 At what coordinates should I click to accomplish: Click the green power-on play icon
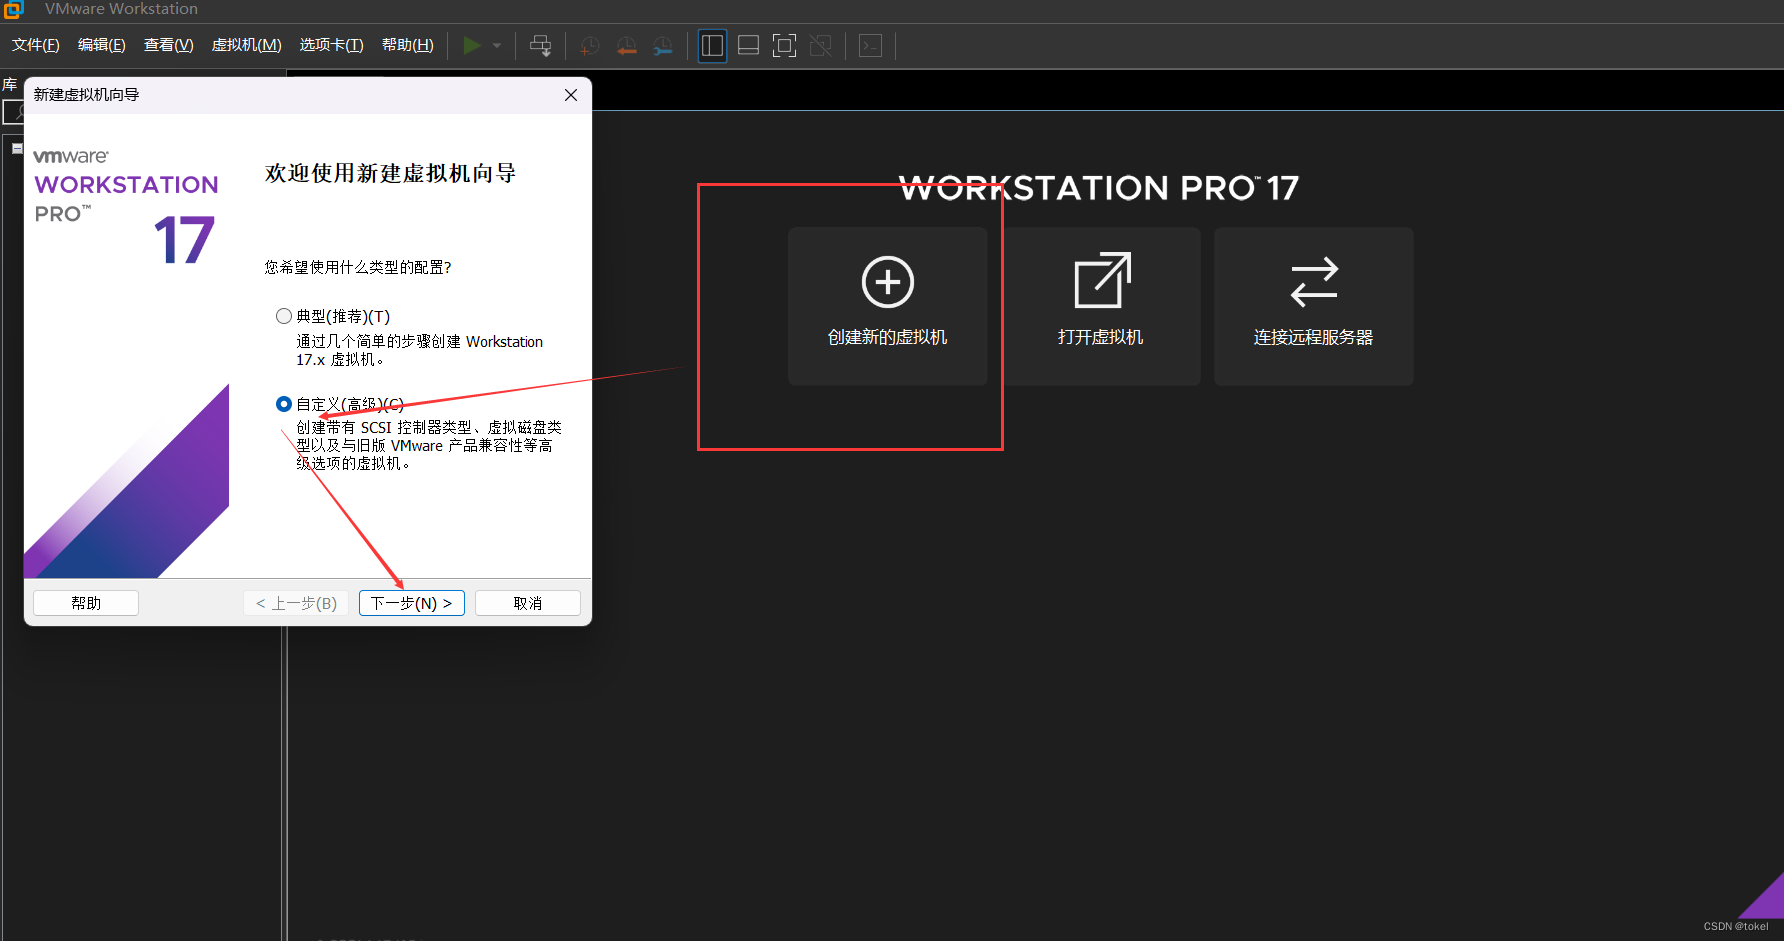(x=472, y=45)
